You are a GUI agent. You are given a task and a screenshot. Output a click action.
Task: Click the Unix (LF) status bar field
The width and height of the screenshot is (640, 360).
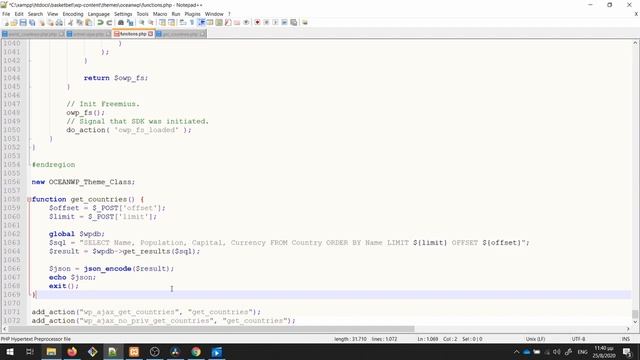pos(535,339)
